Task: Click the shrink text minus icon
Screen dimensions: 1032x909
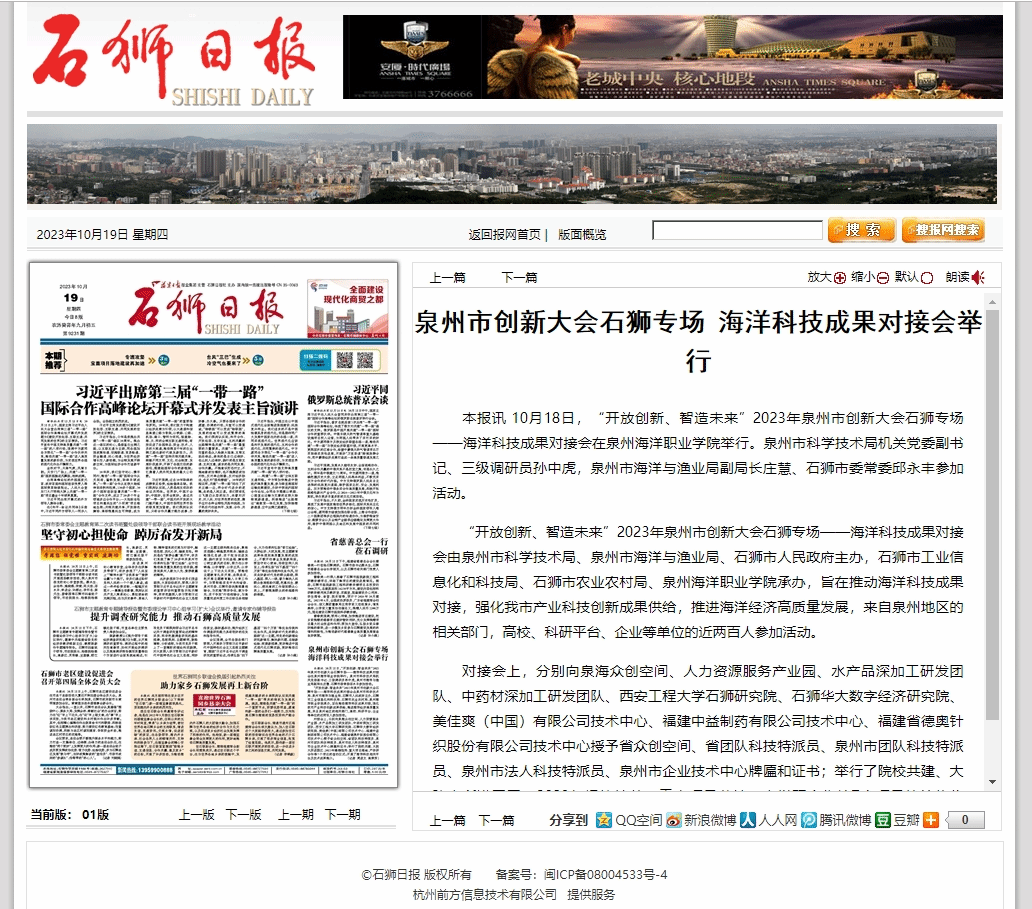Action: [x=883, y=278]
